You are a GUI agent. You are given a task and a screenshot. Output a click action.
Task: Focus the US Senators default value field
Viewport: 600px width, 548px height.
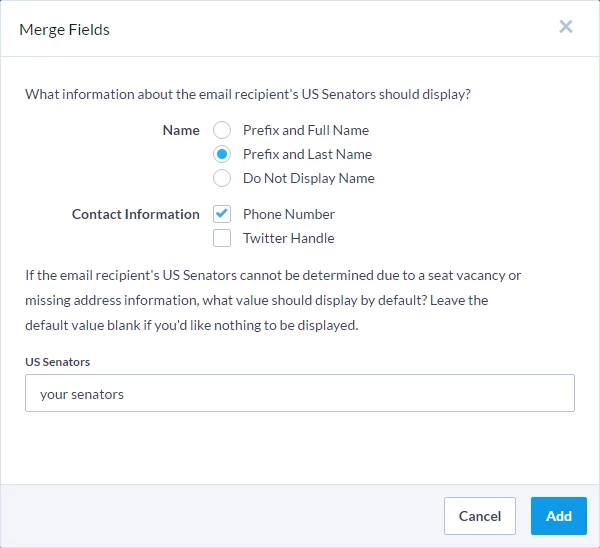point(300,393)
